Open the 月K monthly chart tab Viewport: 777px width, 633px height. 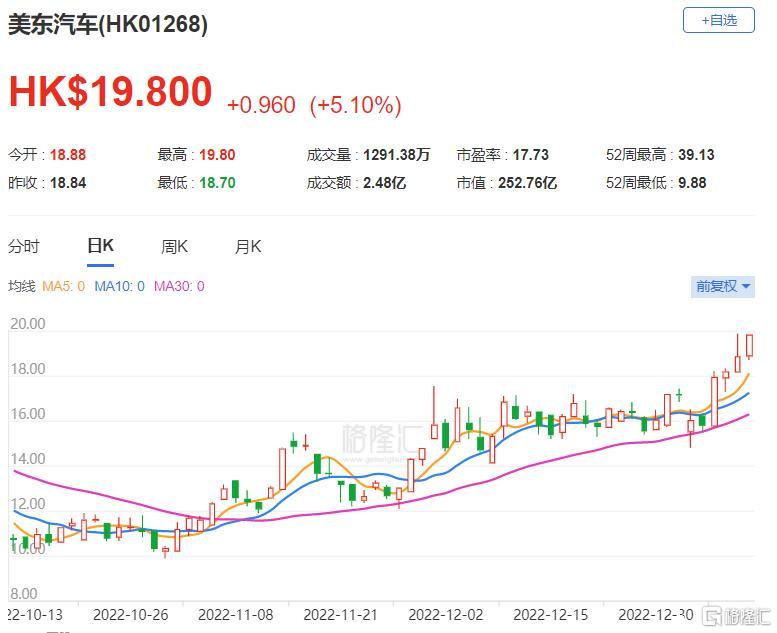coord(248,246)
